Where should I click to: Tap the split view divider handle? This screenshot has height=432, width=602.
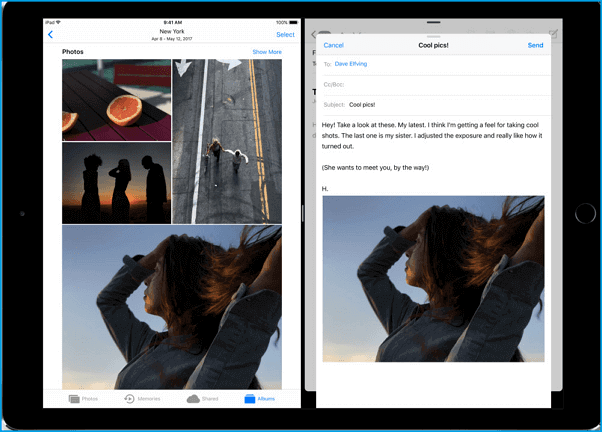pos(303,213)
